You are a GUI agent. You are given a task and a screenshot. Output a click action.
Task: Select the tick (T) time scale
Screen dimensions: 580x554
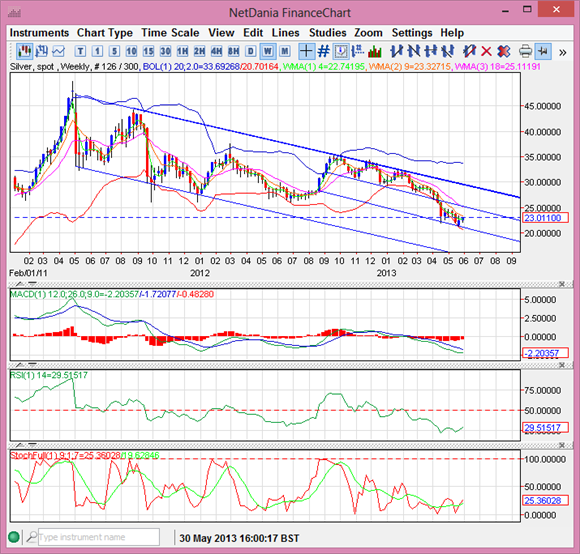pos(80,51)
